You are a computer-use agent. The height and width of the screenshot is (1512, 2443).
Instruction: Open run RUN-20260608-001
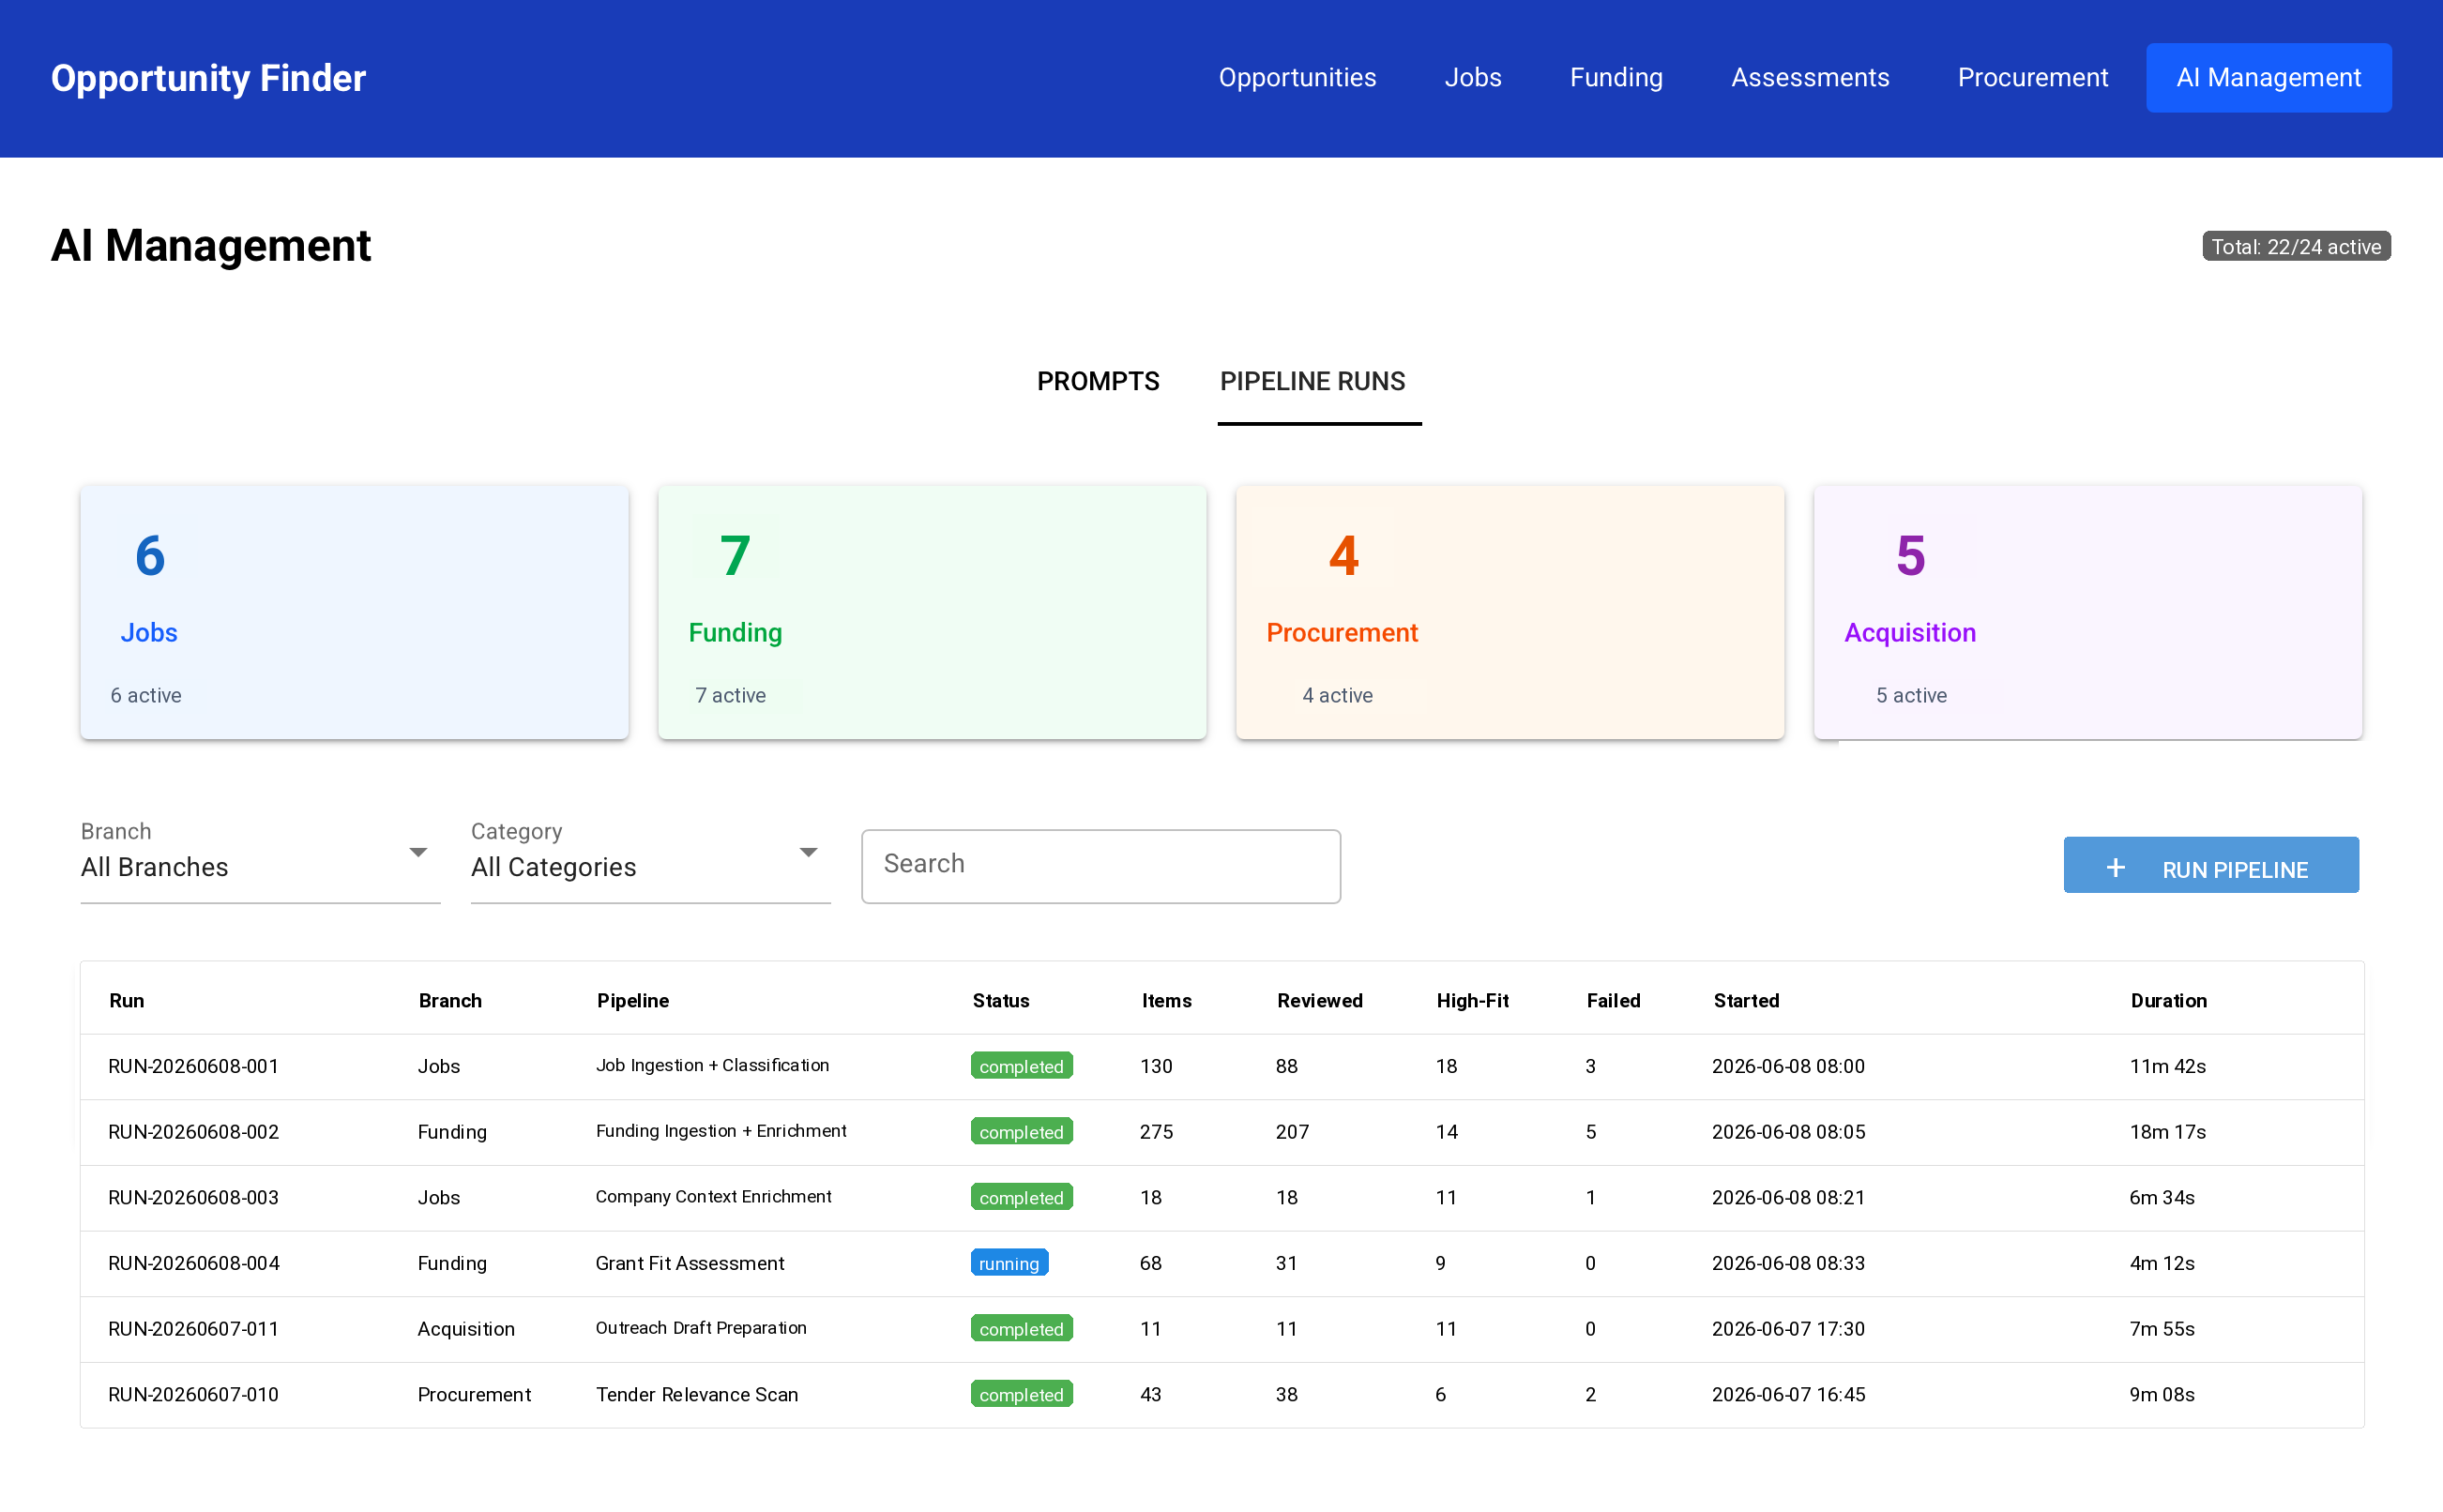(193, 1066)
